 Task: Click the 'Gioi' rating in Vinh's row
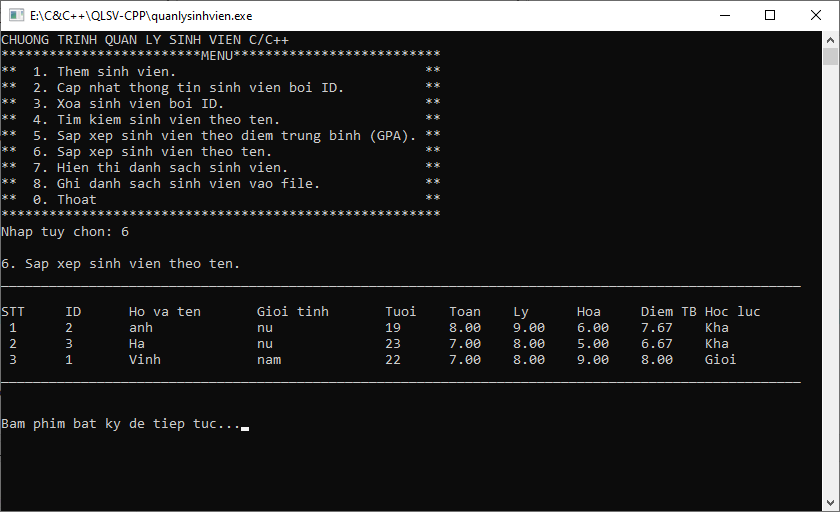[721, 359]
